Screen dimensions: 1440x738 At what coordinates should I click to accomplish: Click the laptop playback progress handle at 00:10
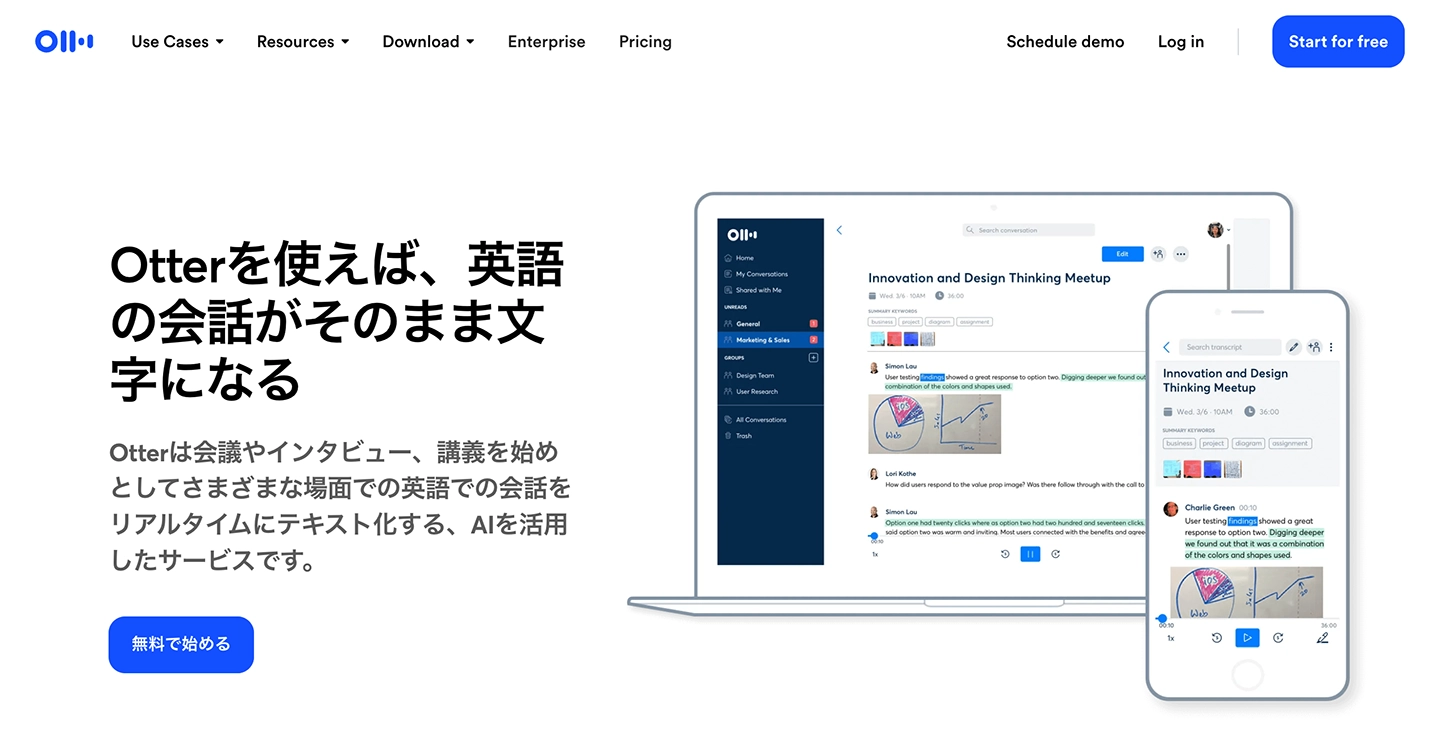coord(874,536)
